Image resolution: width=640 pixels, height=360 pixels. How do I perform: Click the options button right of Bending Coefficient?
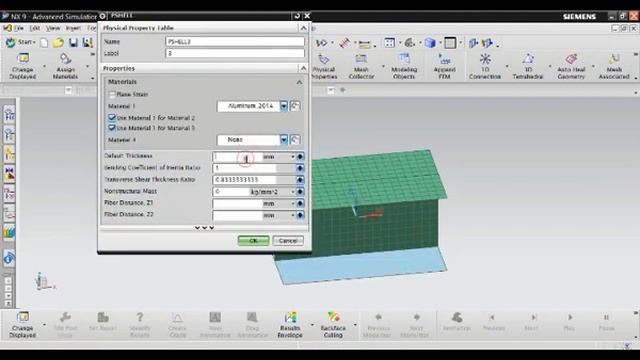tap(300, 168)
